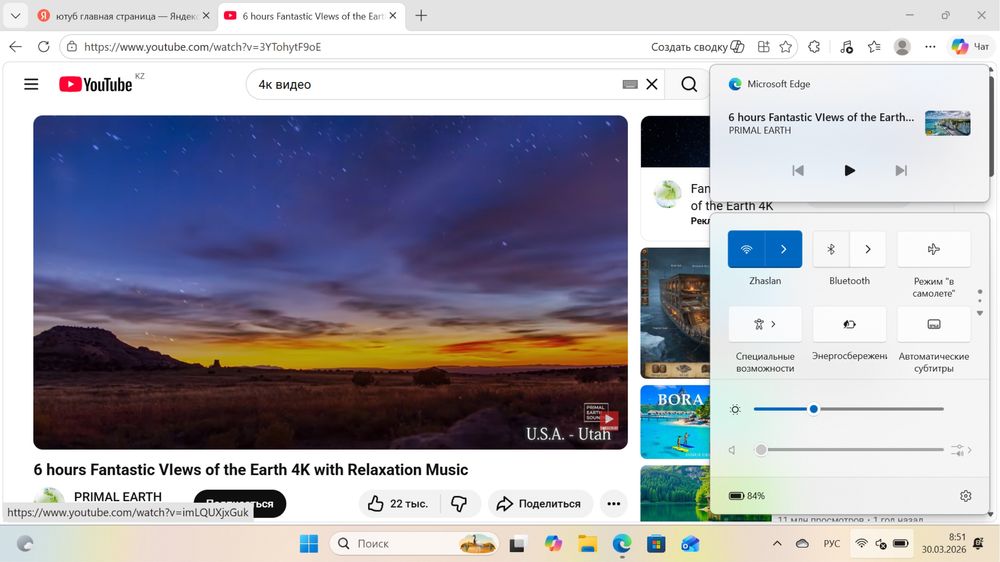
Task: Click the taskbar Поиск search box
Action: pyautogui.click(x=414, y=544)
